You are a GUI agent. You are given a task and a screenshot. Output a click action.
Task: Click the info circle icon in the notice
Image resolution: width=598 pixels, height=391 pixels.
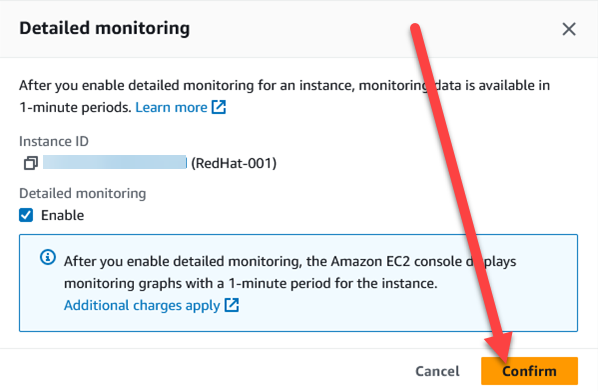pyautogui.click(x=48, y=257)
